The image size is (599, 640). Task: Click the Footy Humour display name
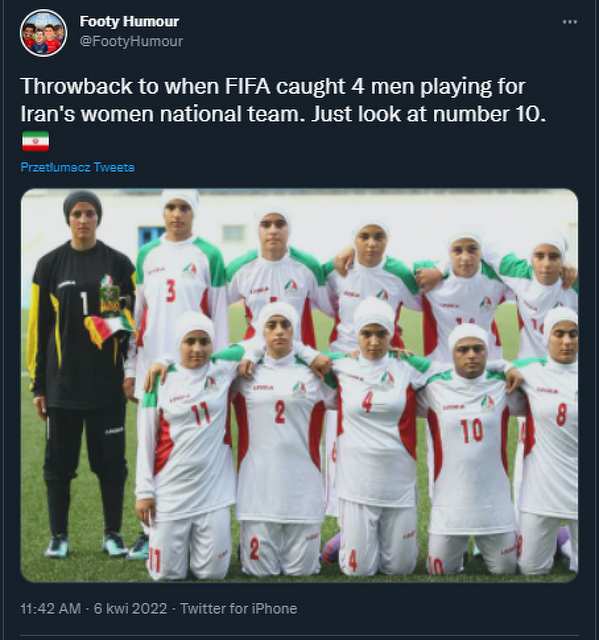[129, 21]
